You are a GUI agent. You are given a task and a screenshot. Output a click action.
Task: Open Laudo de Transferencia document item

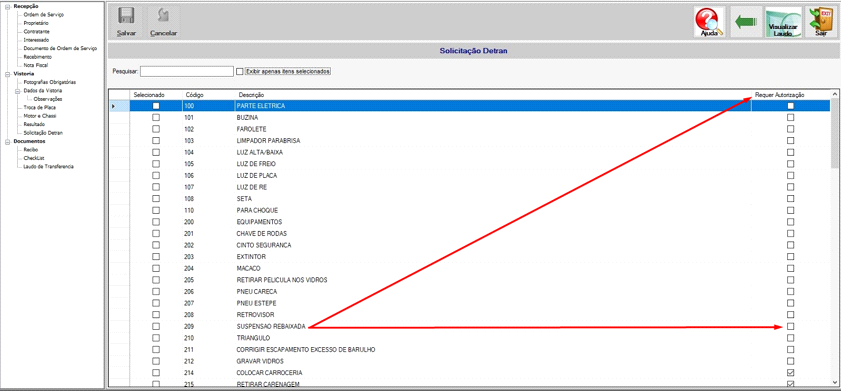[49, 166]
